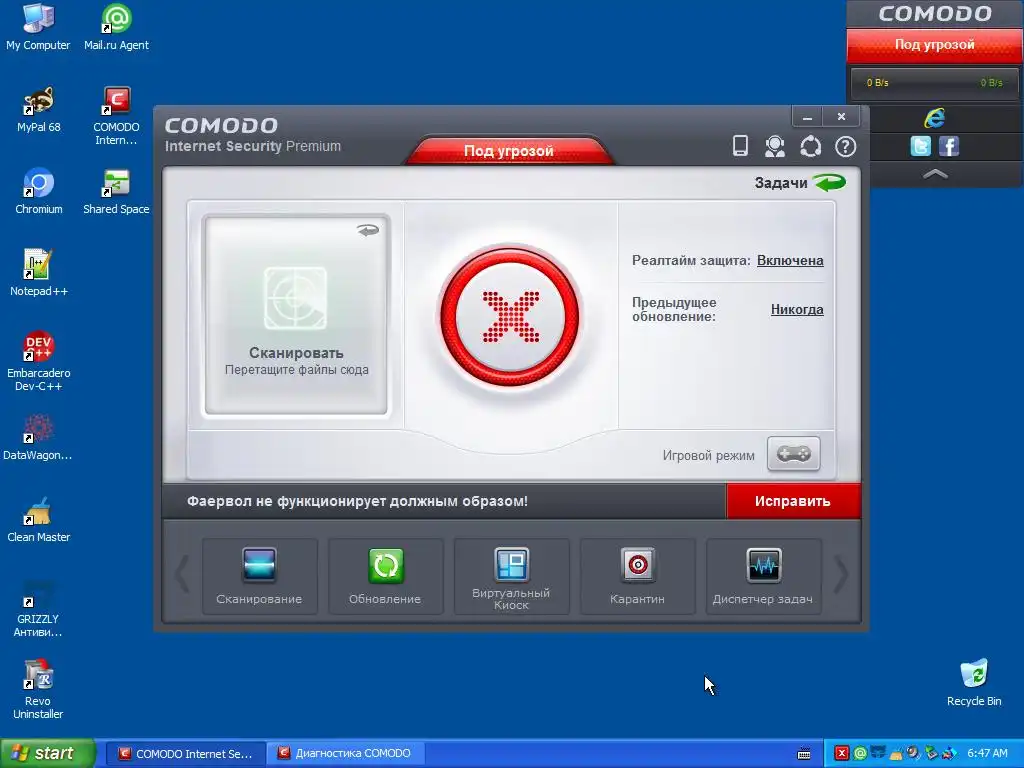Open Диспетчер задач task manager
1024x768 pixels.
[763, 576]
